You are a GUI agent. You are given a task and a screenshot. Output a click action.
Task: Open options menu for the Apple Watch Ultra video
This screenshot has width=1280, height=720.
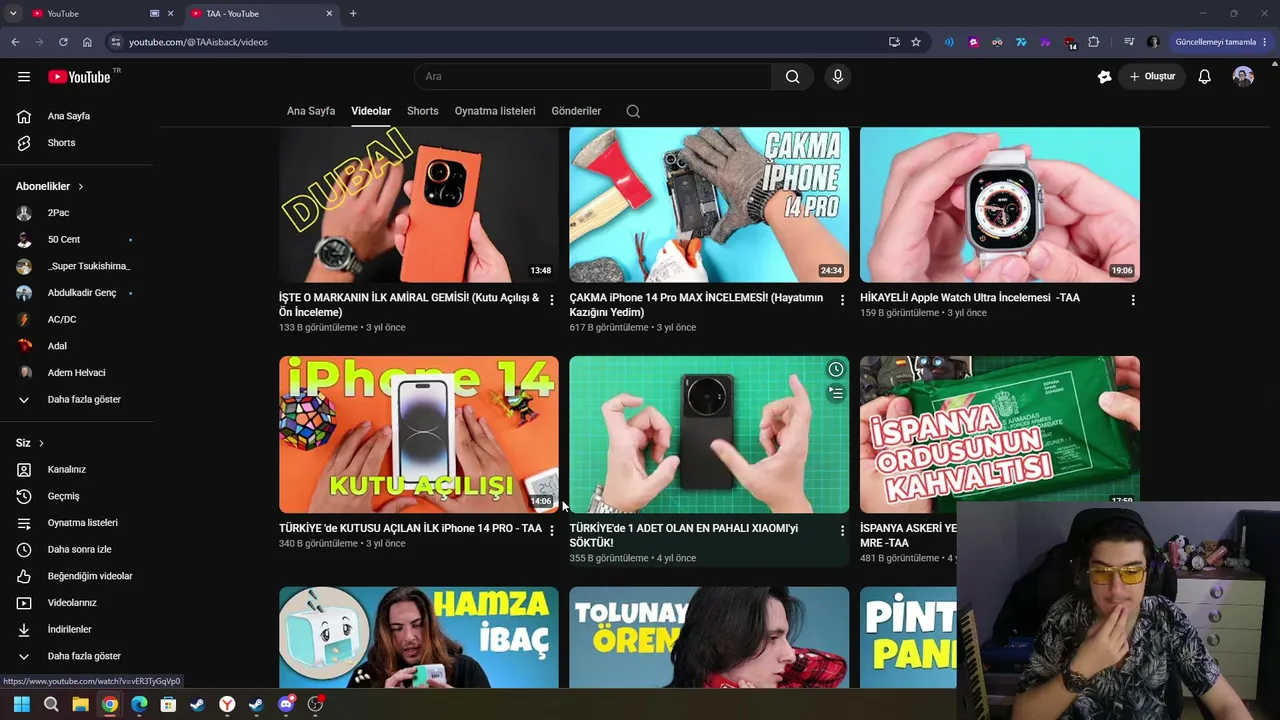pos(1133,300)
